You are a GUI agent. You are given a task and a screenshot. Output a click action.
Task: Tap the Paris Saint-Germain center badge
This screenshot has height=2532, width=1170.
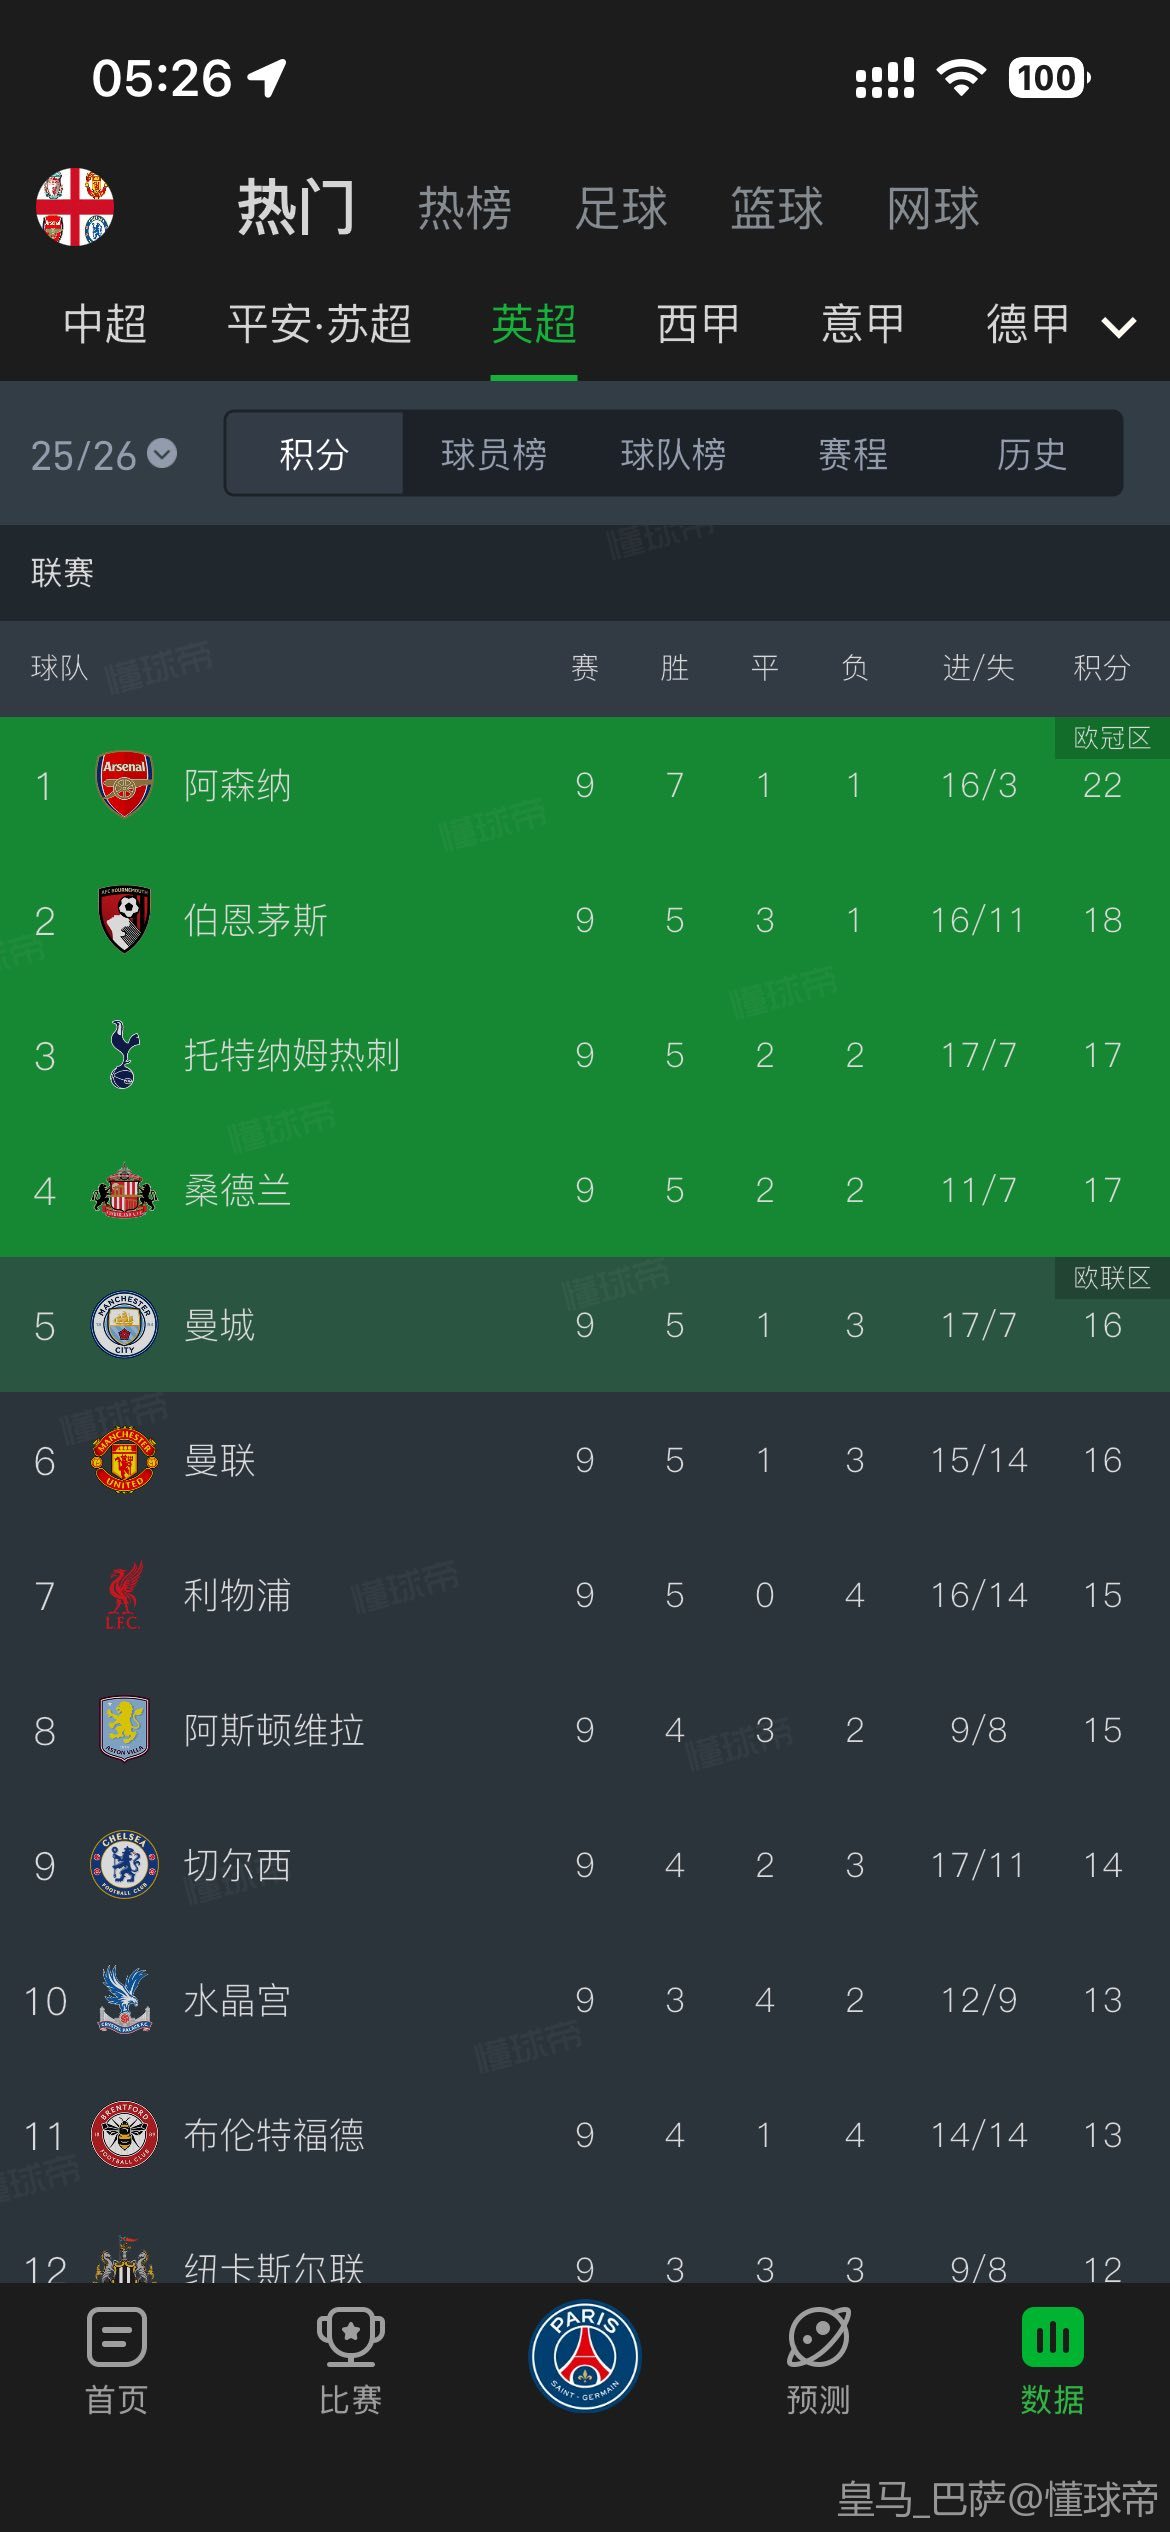click(x=585, y=2356)
